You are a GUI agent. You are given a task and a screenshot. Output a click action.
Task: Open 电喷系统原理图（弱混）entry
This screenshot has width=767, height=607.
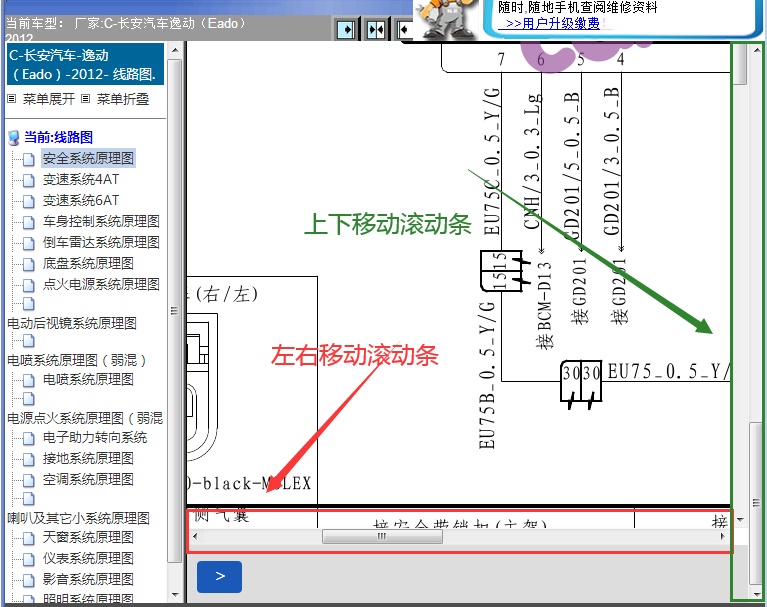[x=77, y=360]
